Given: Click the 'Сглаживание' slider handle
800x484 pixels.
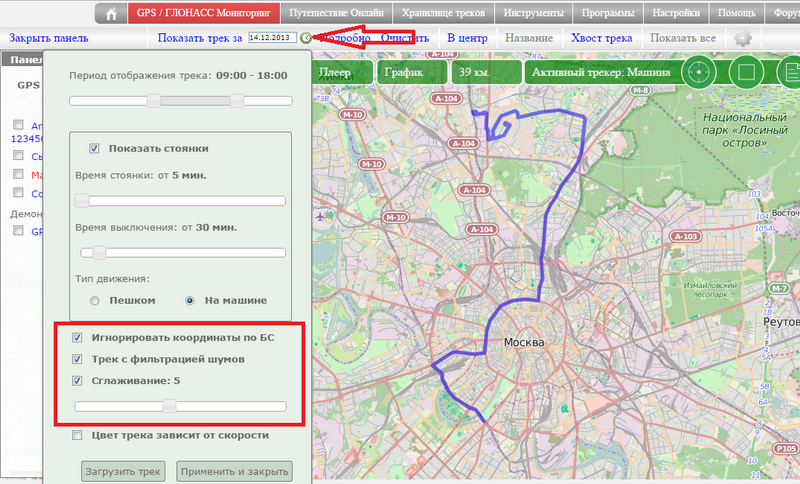Looking at the screenshot, I should pos(170,406).
